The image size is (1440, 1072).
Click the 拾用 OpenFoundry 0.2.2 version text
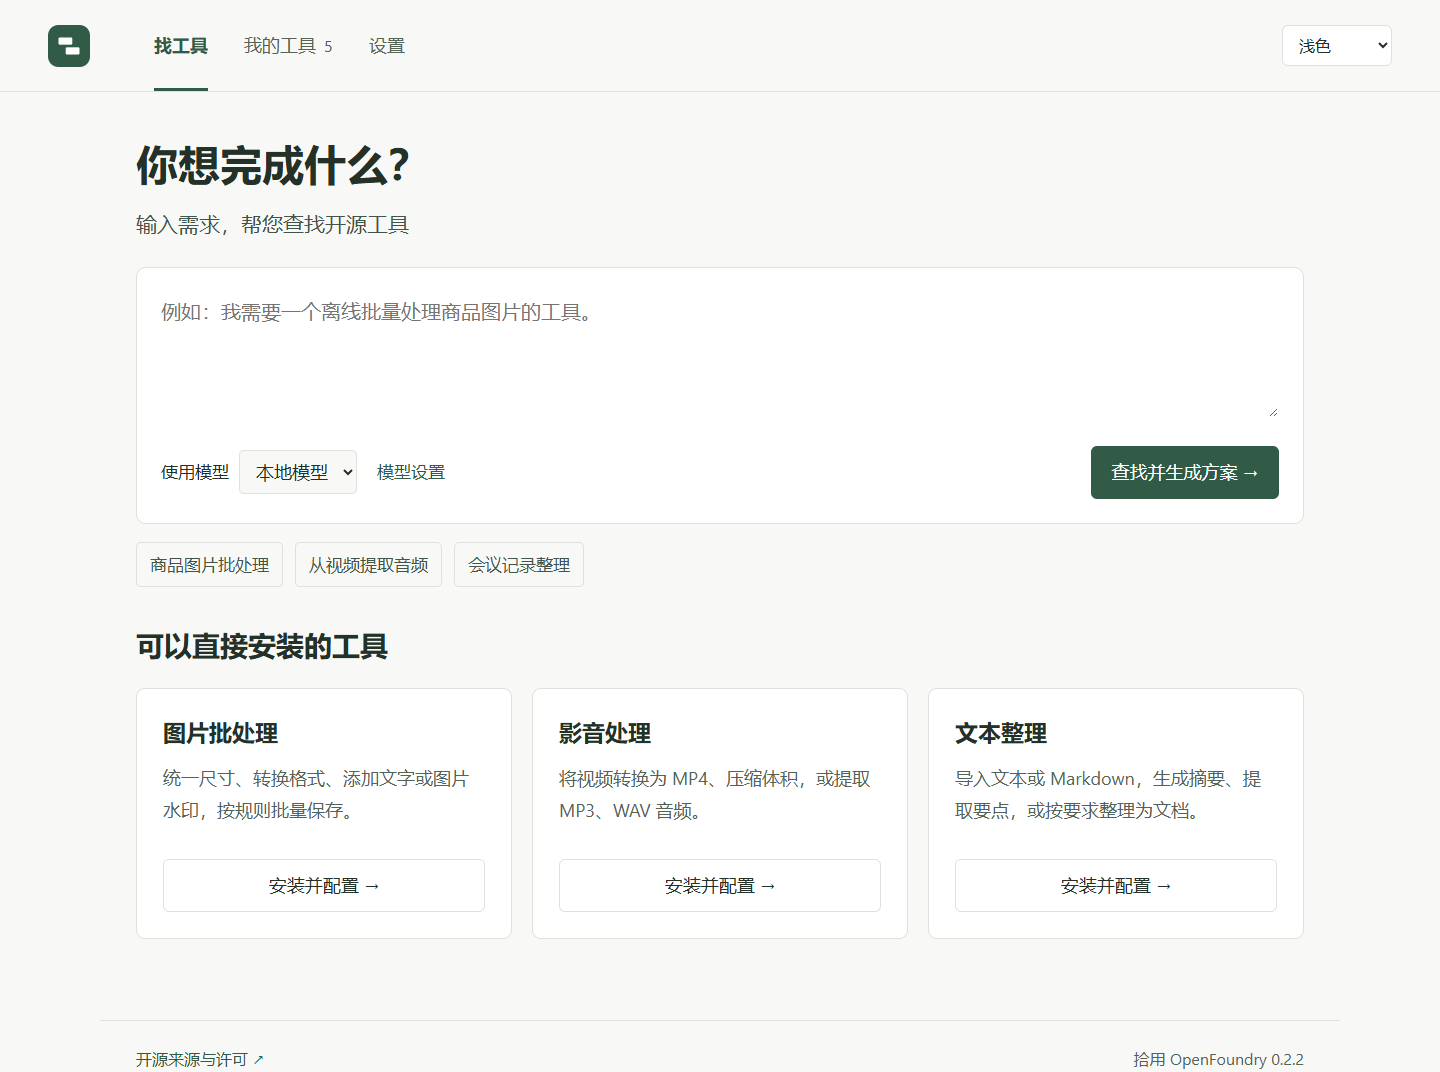[1218, 1059]
